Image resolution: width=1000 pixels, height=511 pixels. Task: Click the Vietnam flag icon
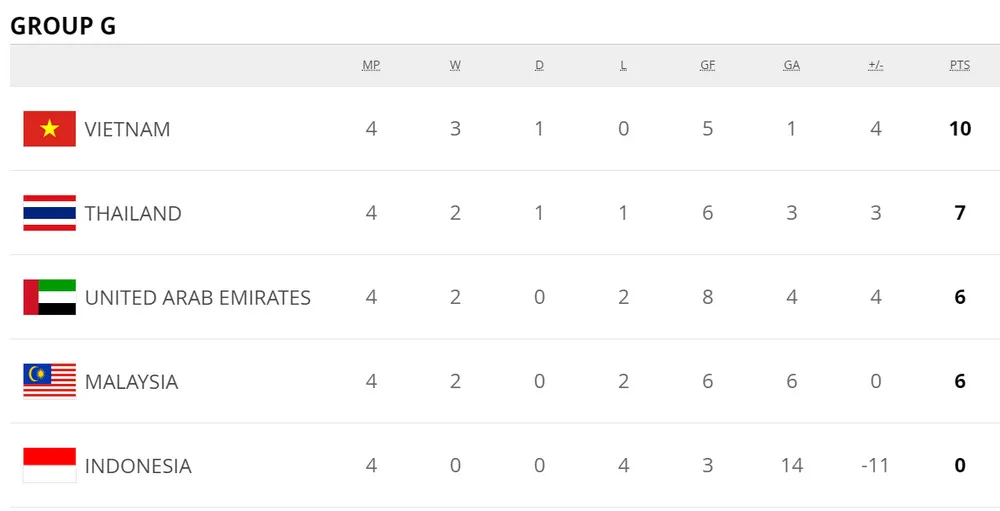pyautogui.click(x=49, y=129)
